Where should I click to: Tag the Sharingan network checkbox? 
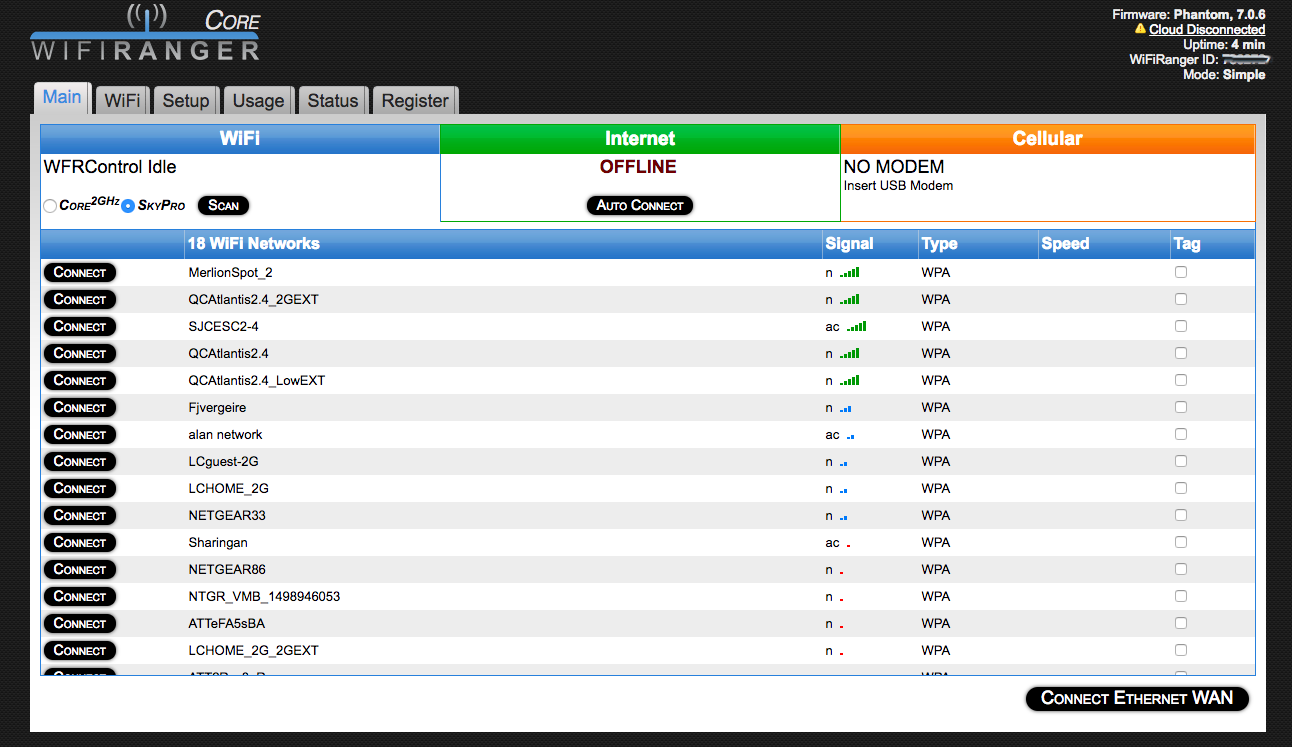pos(1181,542)
